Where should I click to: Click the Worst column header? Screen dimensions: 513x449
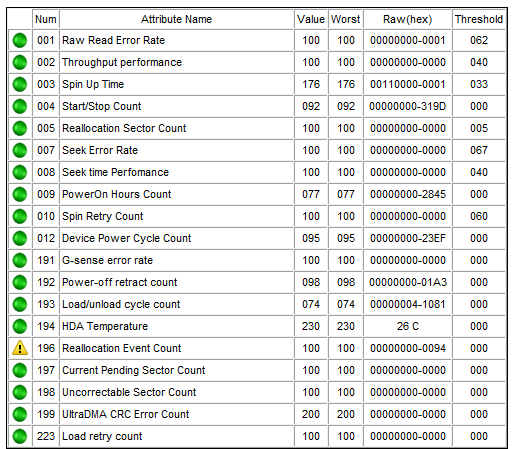[346, 19]
